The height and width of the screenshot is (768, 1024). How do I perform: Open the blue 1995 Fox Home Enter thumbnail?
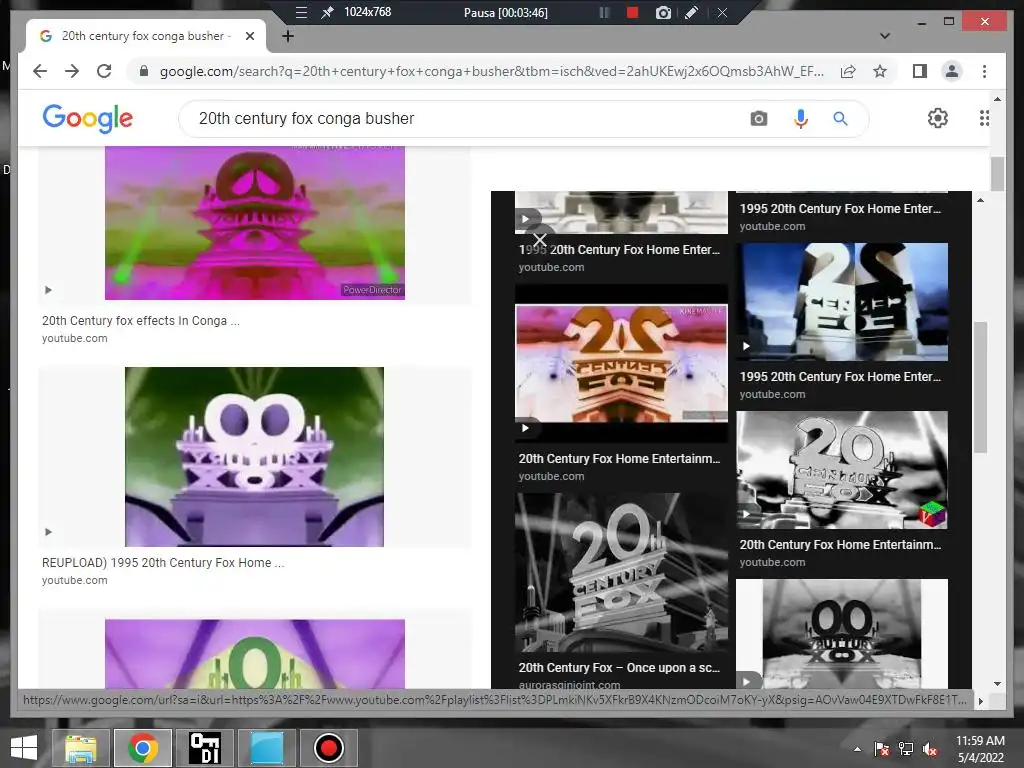842,302
